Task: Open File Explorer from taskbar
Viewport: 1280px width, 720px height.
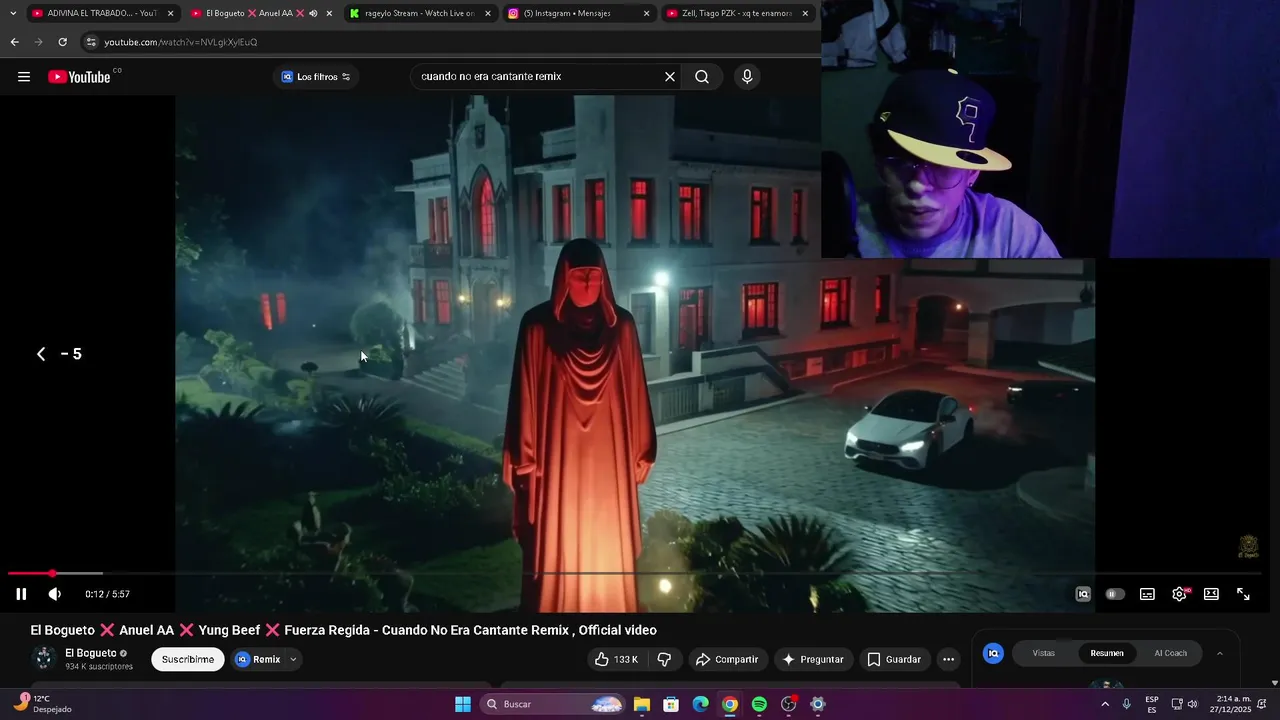Action: tap(642, 704)
